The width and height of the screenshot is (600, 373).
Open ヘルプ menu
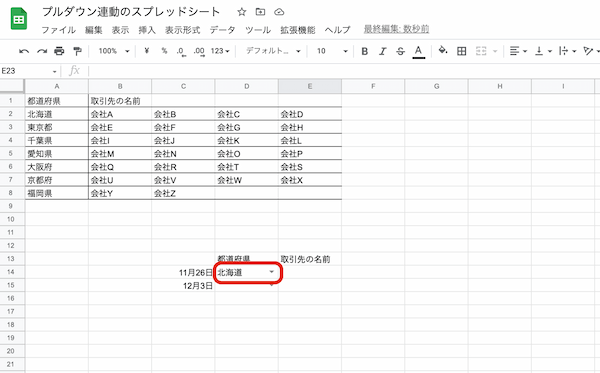[338, 30]
